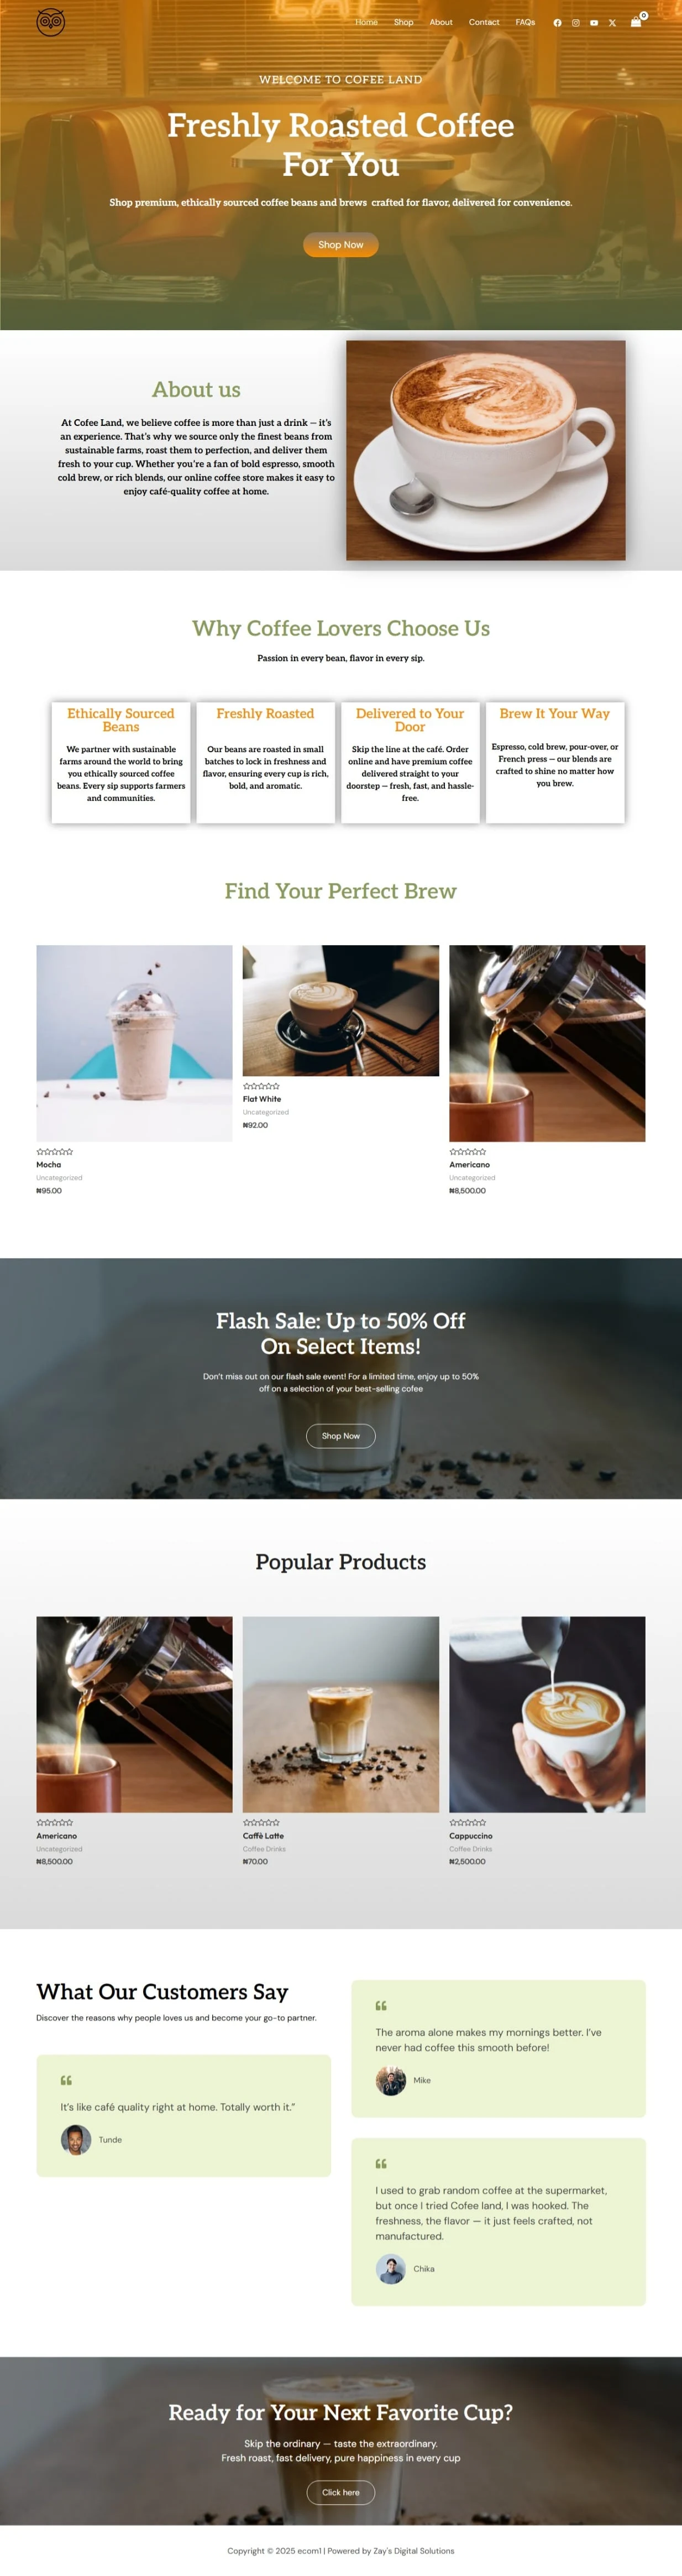Select the Home menu item

(366, 22)
